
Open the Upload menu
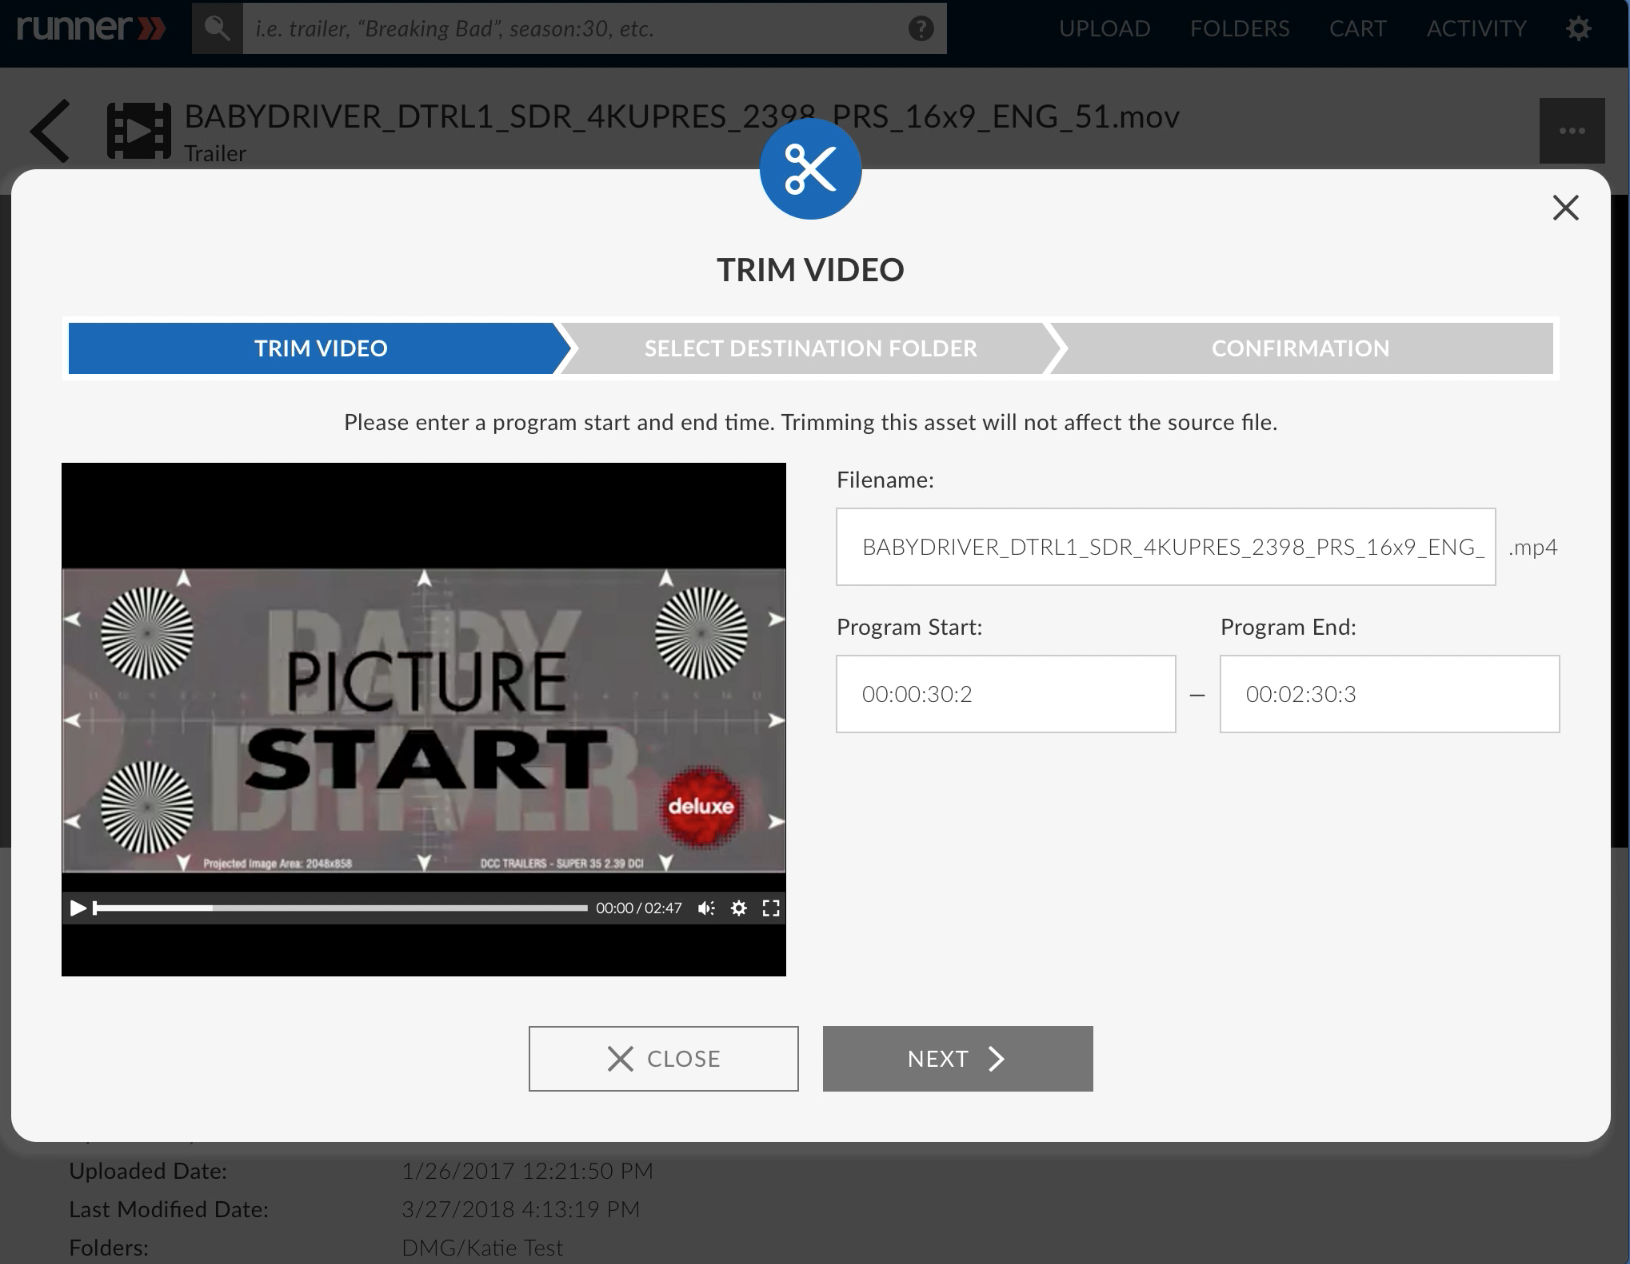coord(1105,28)
